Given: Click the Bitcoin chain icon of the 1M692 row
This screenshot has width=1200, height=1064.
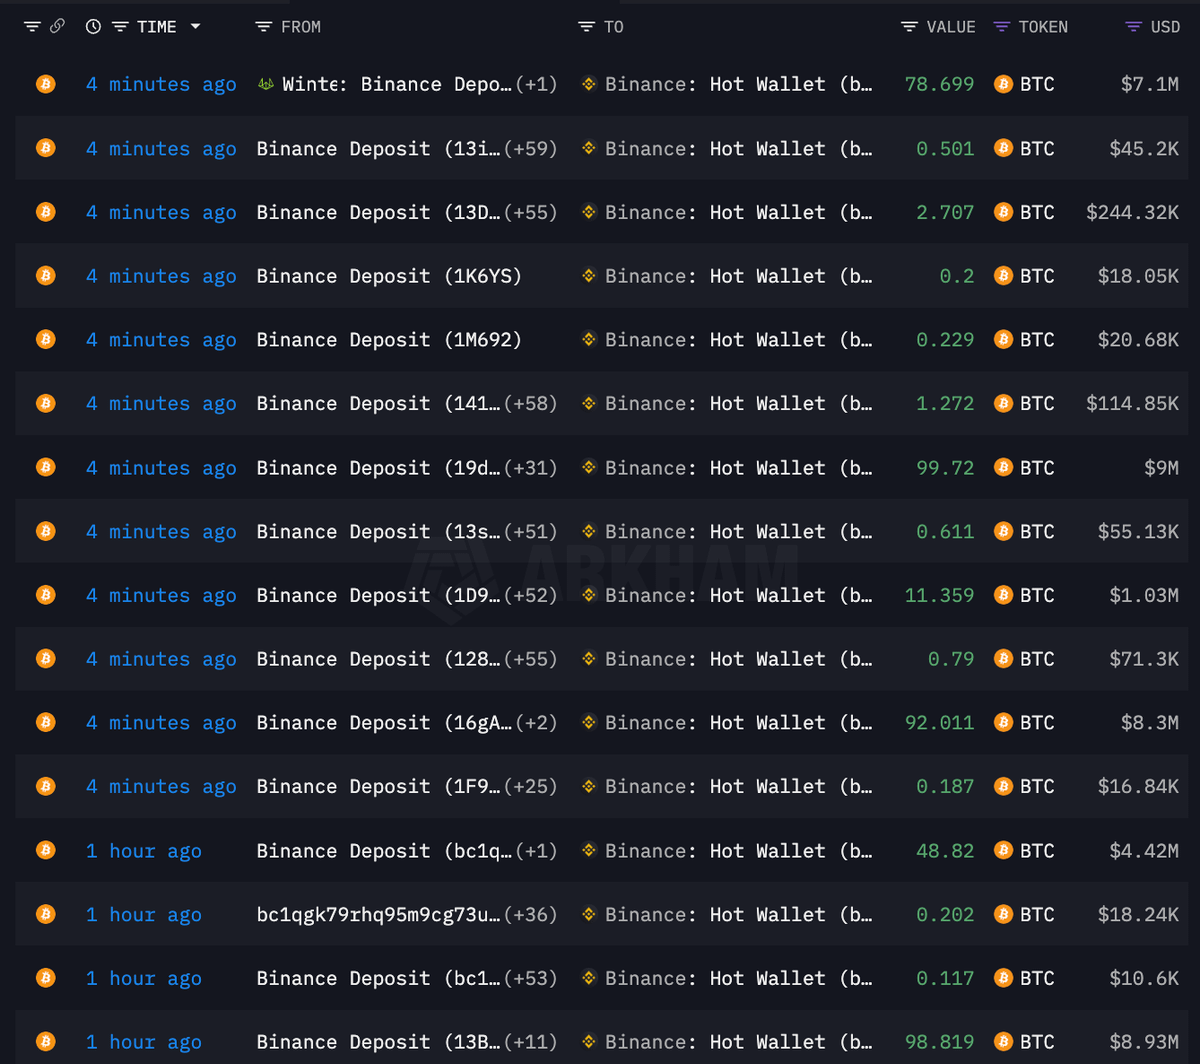Looking at the screenshot, I should 45,340.
